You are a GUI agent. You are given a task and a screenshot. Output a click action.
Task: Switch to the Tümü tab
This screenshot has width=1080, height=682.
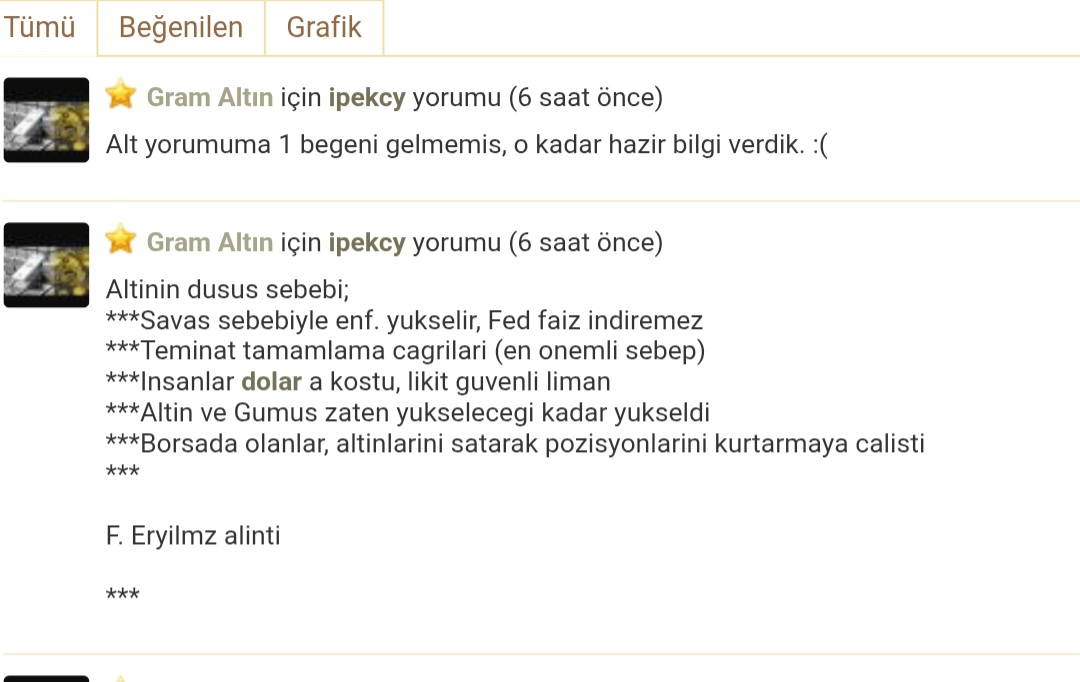[40, 28]
